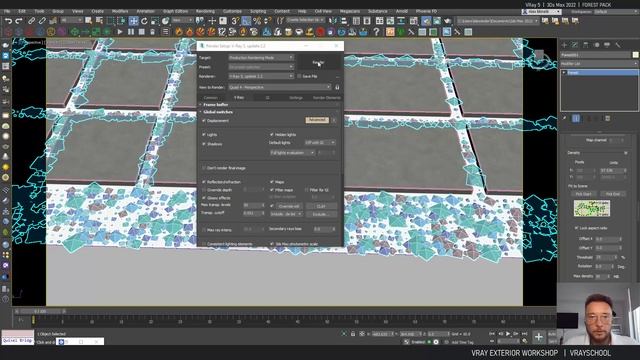The width and height of the screenshot is (640, 360).
Task: Activate the Select and Rotate tool
Action: [144, 21]
